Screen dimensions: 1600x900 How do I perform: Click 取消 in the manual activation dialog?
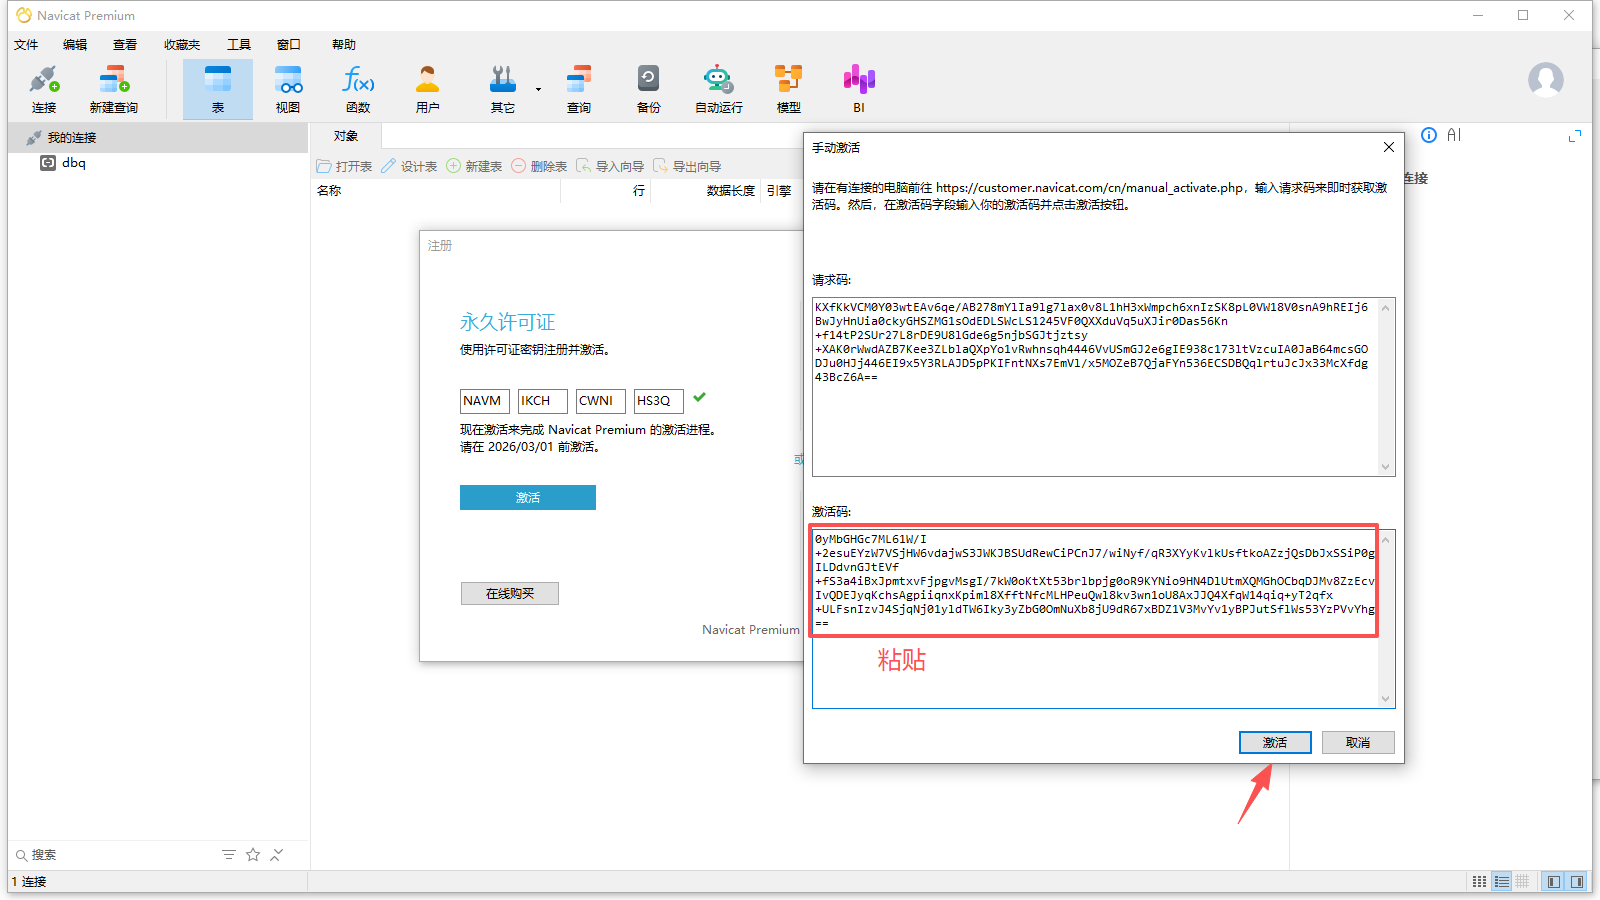(1358, 742)
